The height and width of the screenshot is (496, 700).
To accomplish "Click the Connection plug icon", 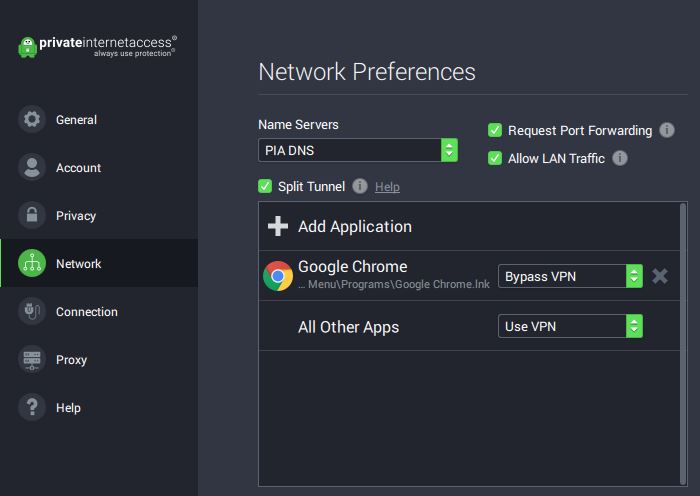I will pyautogui.click(x=32, y=311).
